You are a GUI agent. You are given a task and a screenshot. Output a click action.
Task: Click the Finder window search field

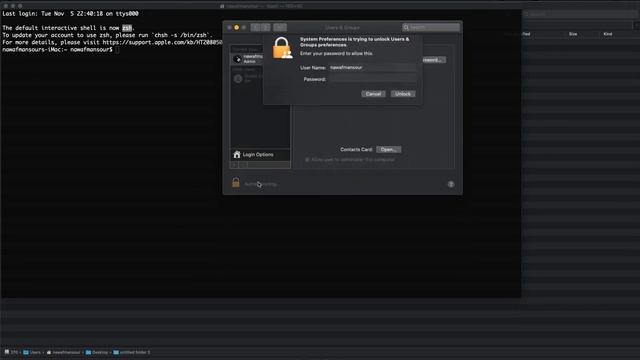580,14
